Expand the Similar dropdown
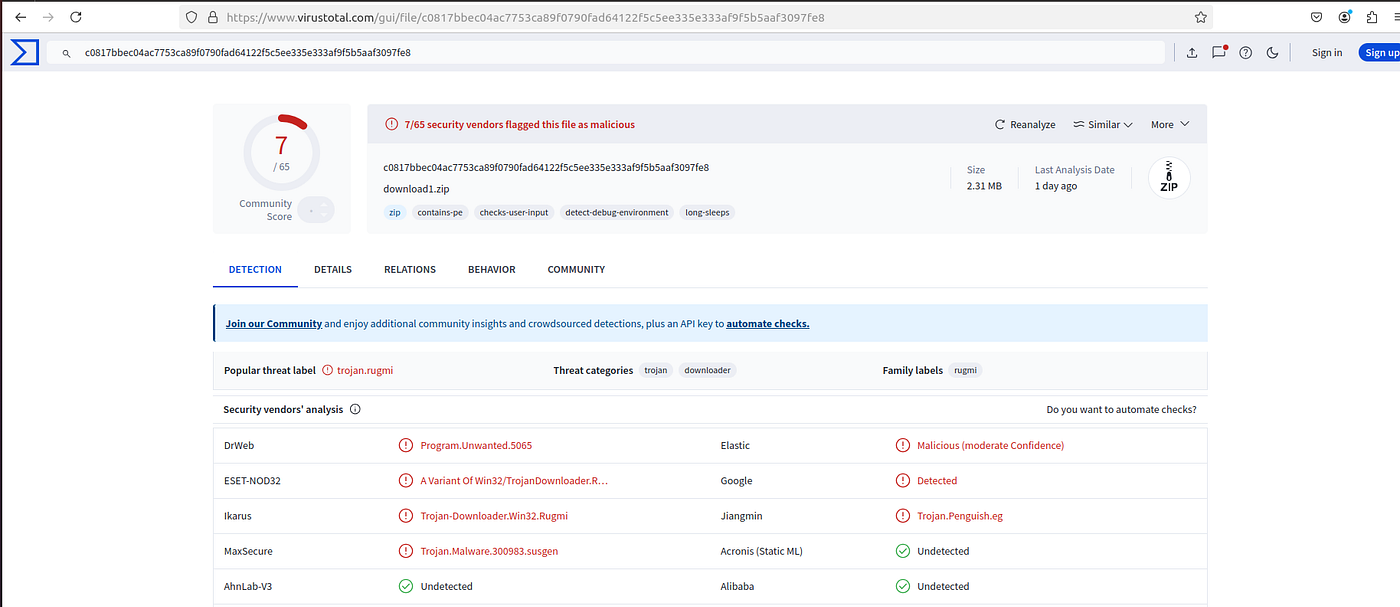 tap(1102, 125)
